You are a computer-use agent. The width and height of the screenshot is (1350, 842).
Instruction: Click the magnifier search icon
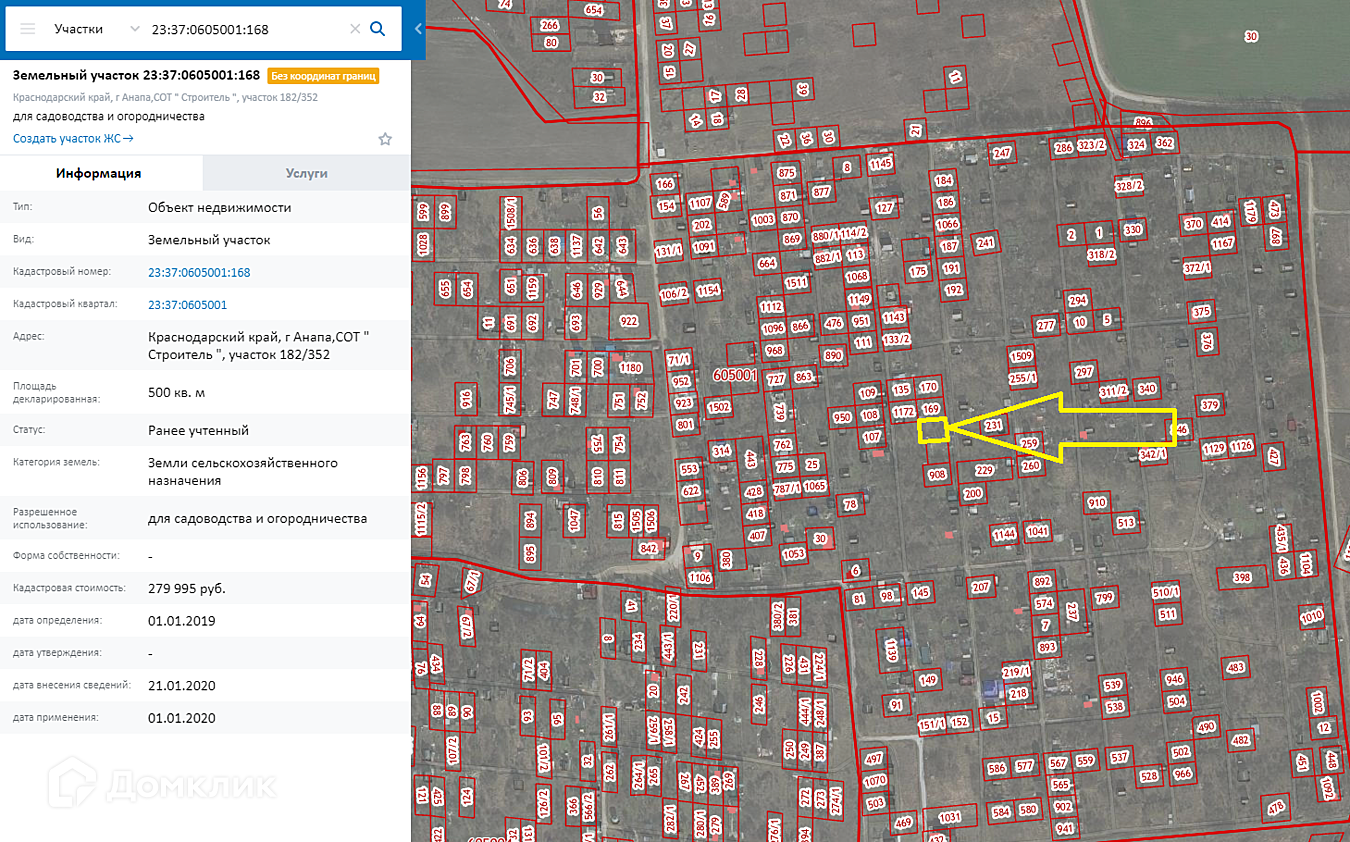(378, 29)
